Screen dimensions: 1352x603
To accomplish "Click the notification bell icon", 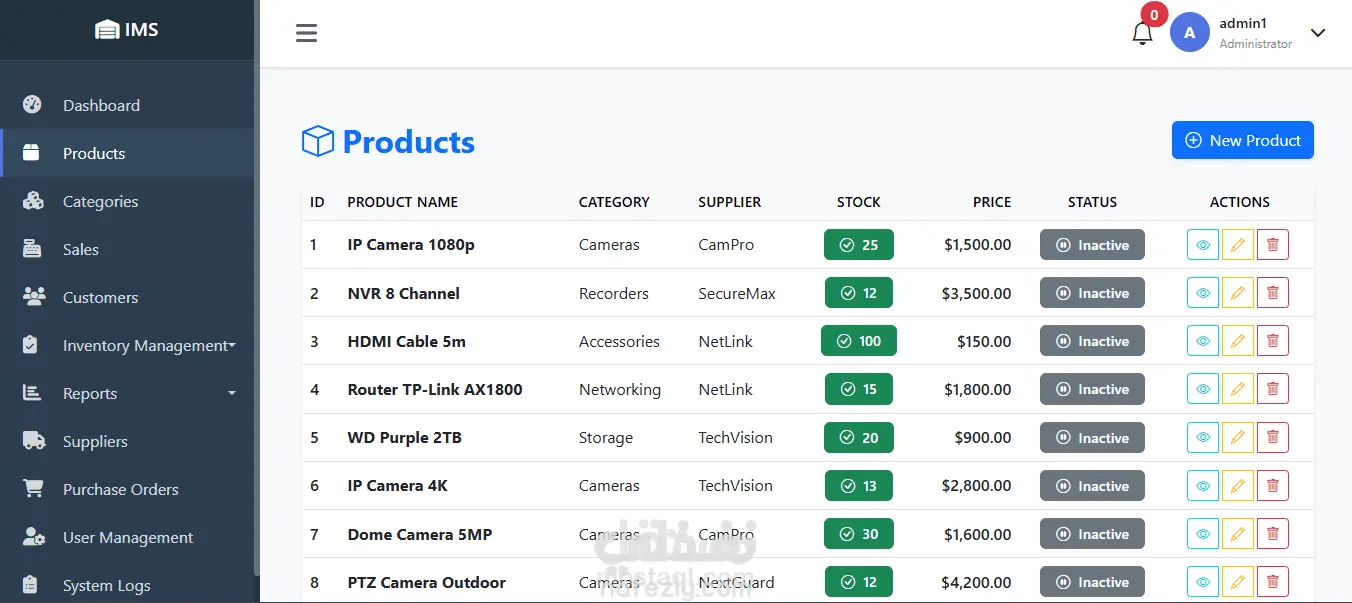I will tap(1142, 34).
